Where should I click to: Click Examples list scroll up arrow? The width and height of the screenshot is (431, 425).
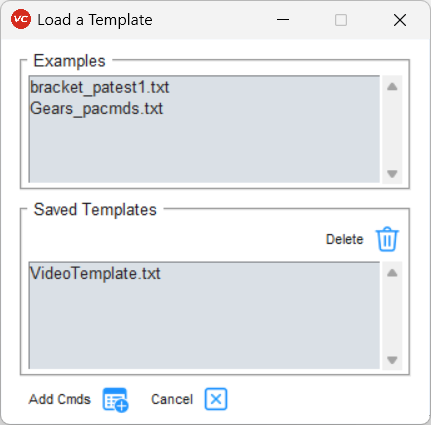pos(392,87)
